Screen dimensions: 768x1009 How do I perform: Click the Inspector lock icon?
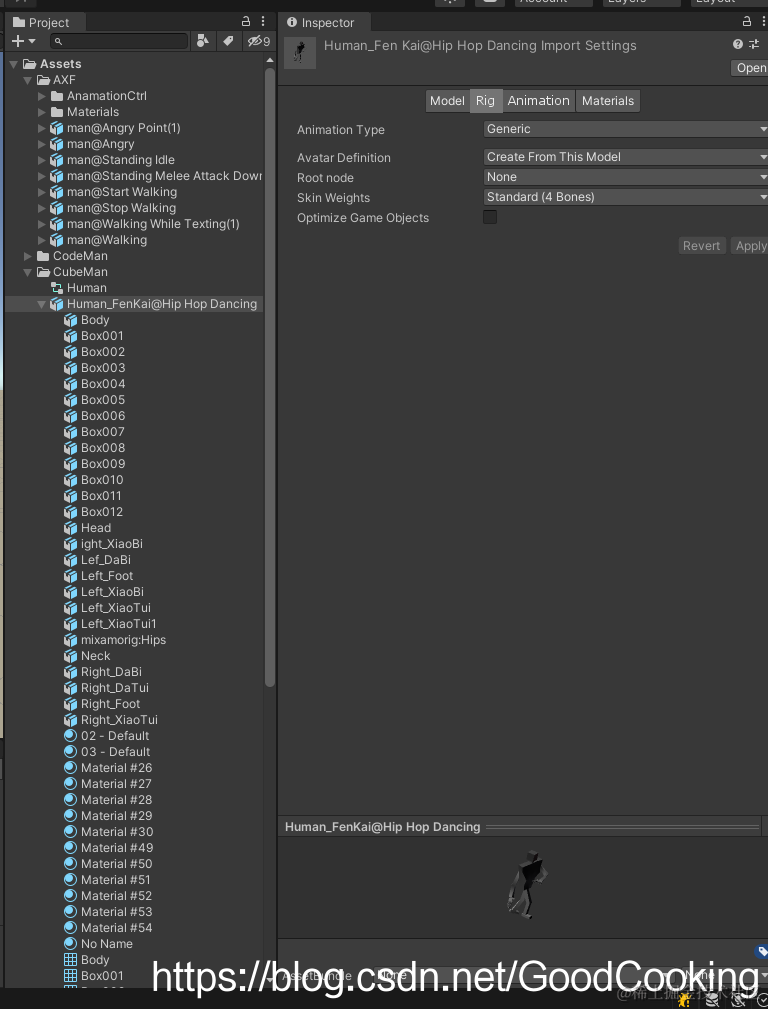click(747, 21)
